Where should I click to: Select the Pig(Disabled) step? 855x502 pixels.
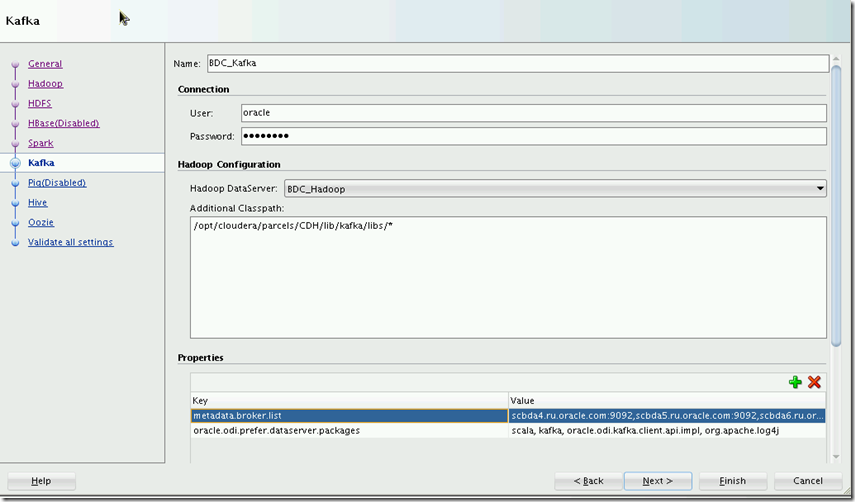[x=56, y=183]
